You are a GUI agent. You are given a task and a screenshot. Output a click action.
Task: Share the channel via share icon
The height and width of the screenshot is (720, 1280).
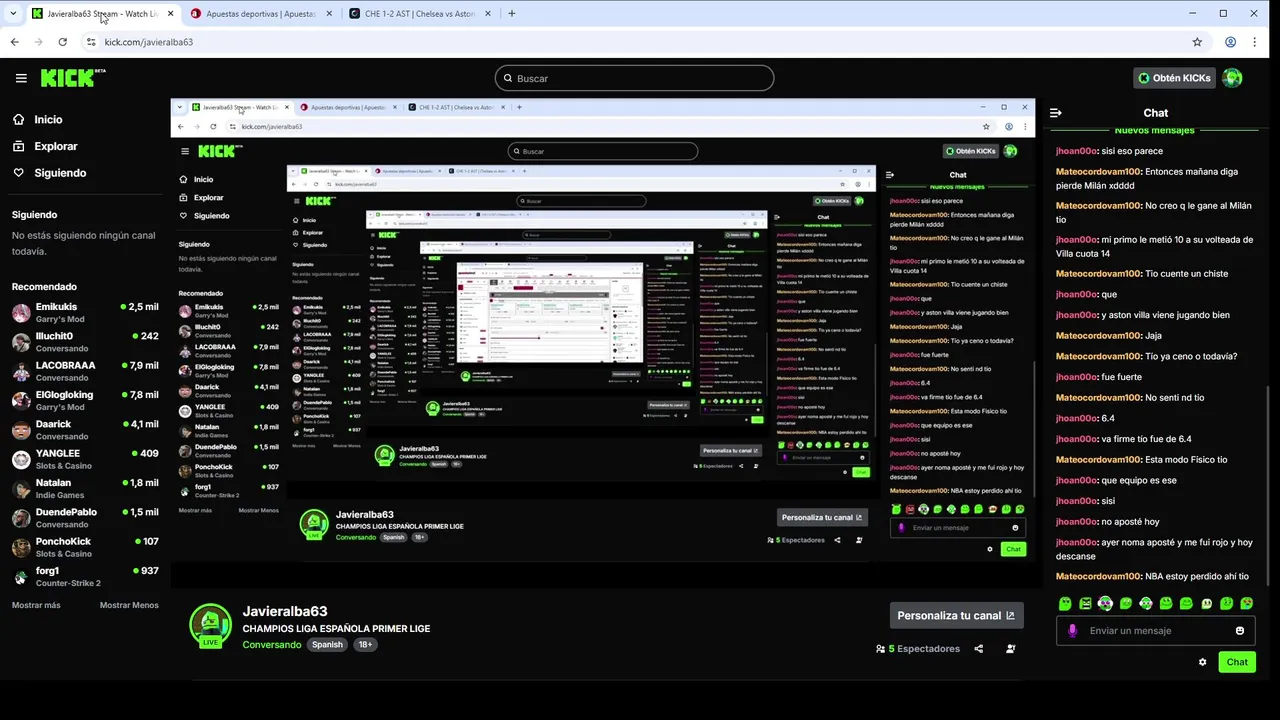click(x=978, y=649)
